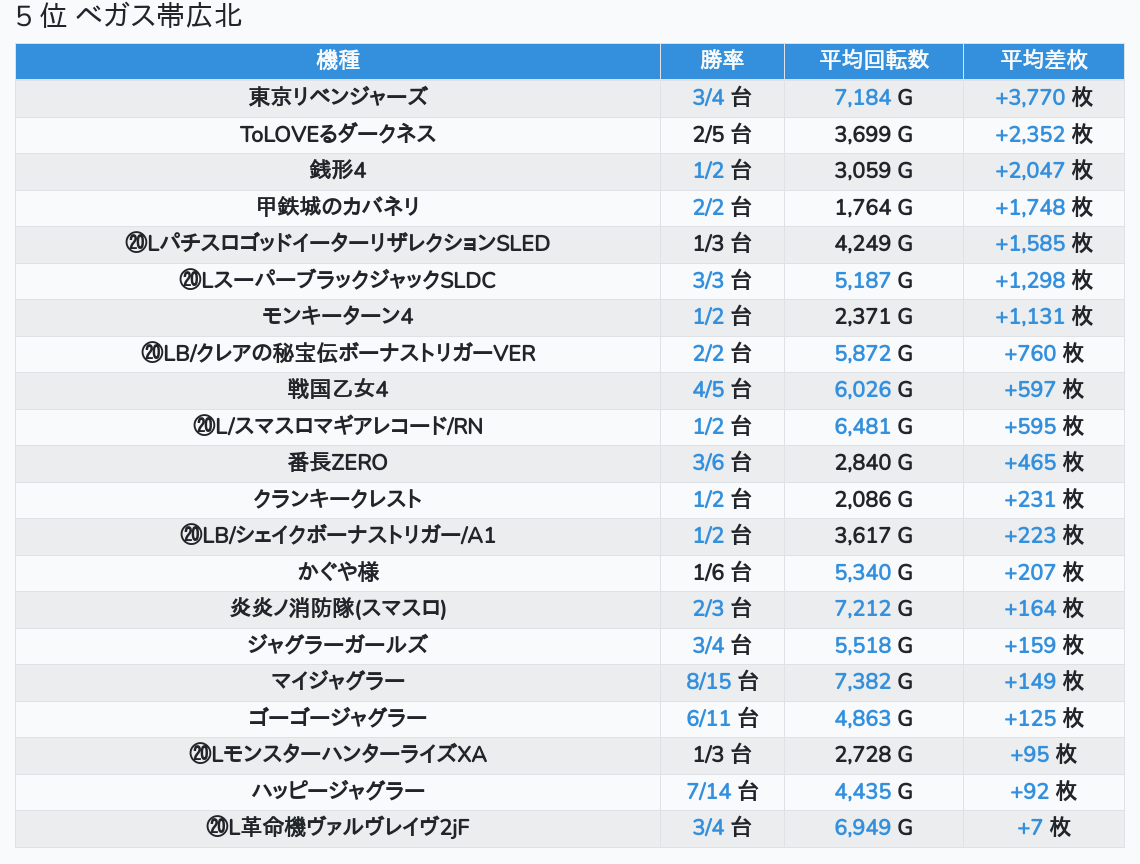Click the LスーパーブラックジャックSLDC row name
This screenshot has height=864, width=1140.
coord(338,280)
